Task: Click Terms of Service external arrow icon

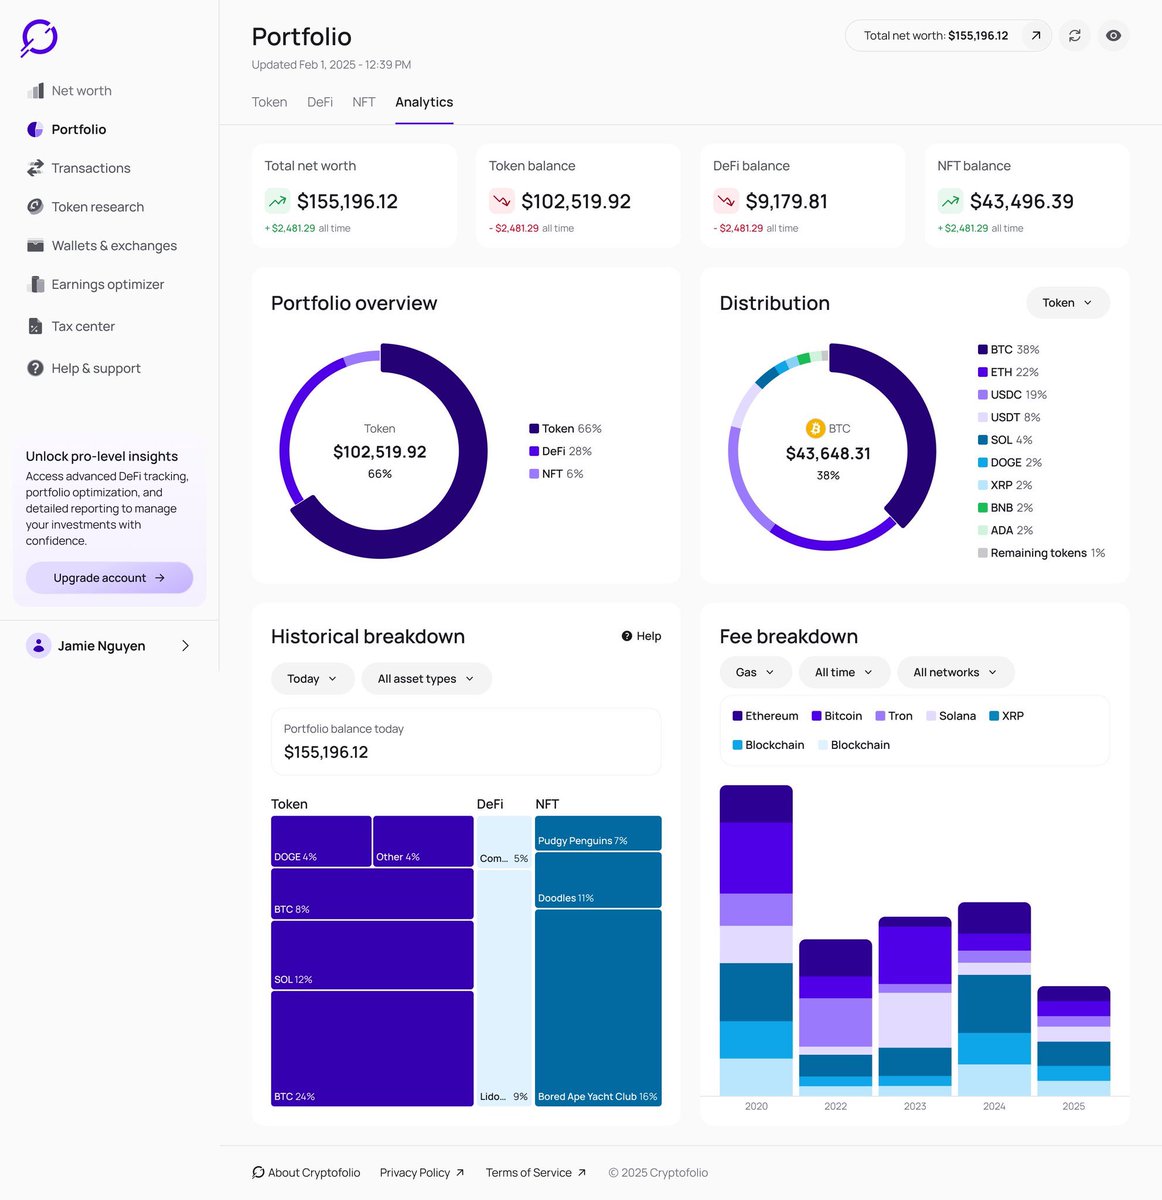Action: (582, 1173)
